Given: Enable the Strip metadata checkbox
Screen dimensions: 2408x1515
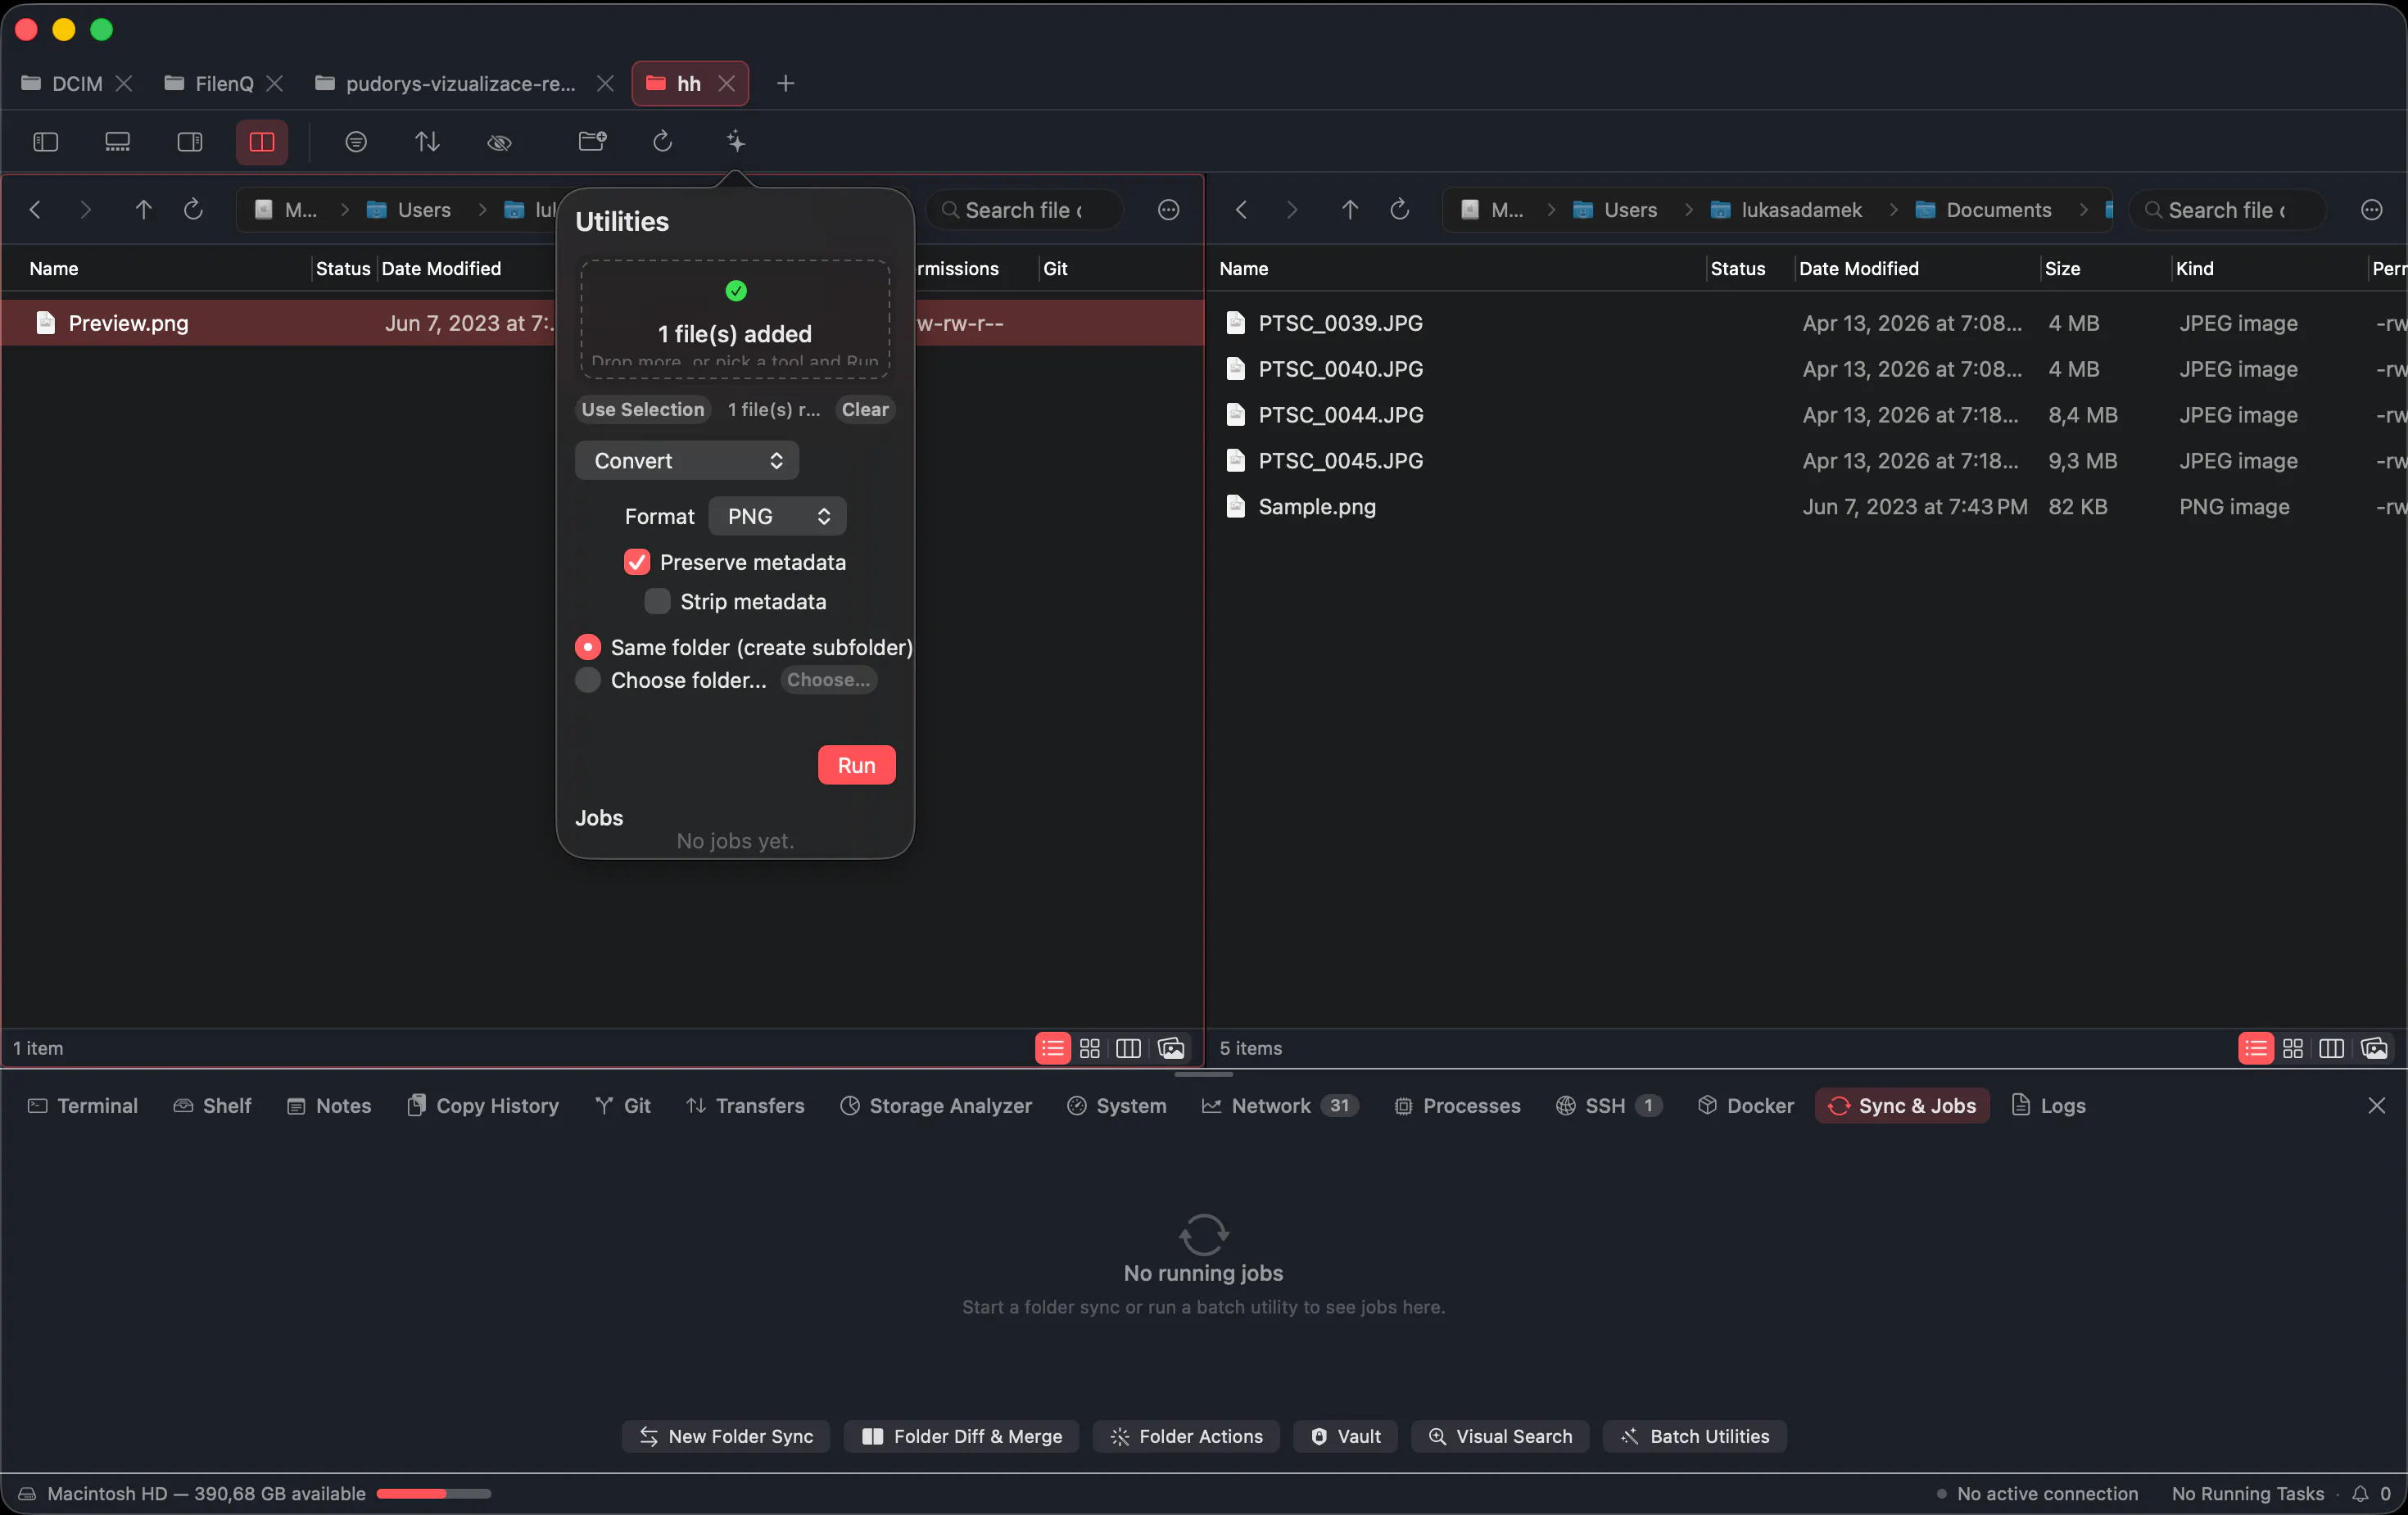Looking at the screenshot, I should 657,601.
